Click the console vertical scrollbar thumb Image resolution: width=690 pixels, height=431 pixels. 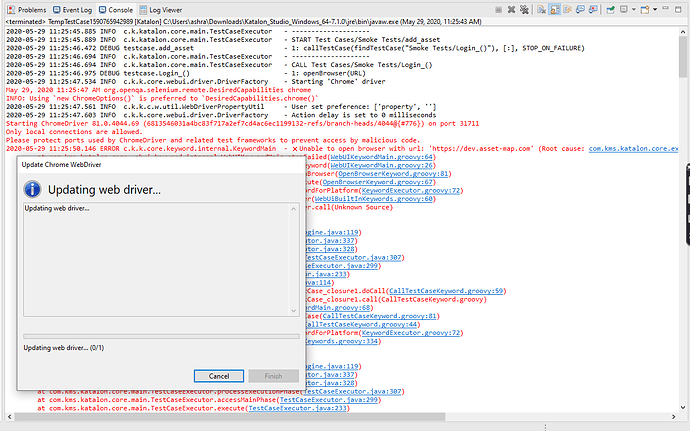[683, 57]
